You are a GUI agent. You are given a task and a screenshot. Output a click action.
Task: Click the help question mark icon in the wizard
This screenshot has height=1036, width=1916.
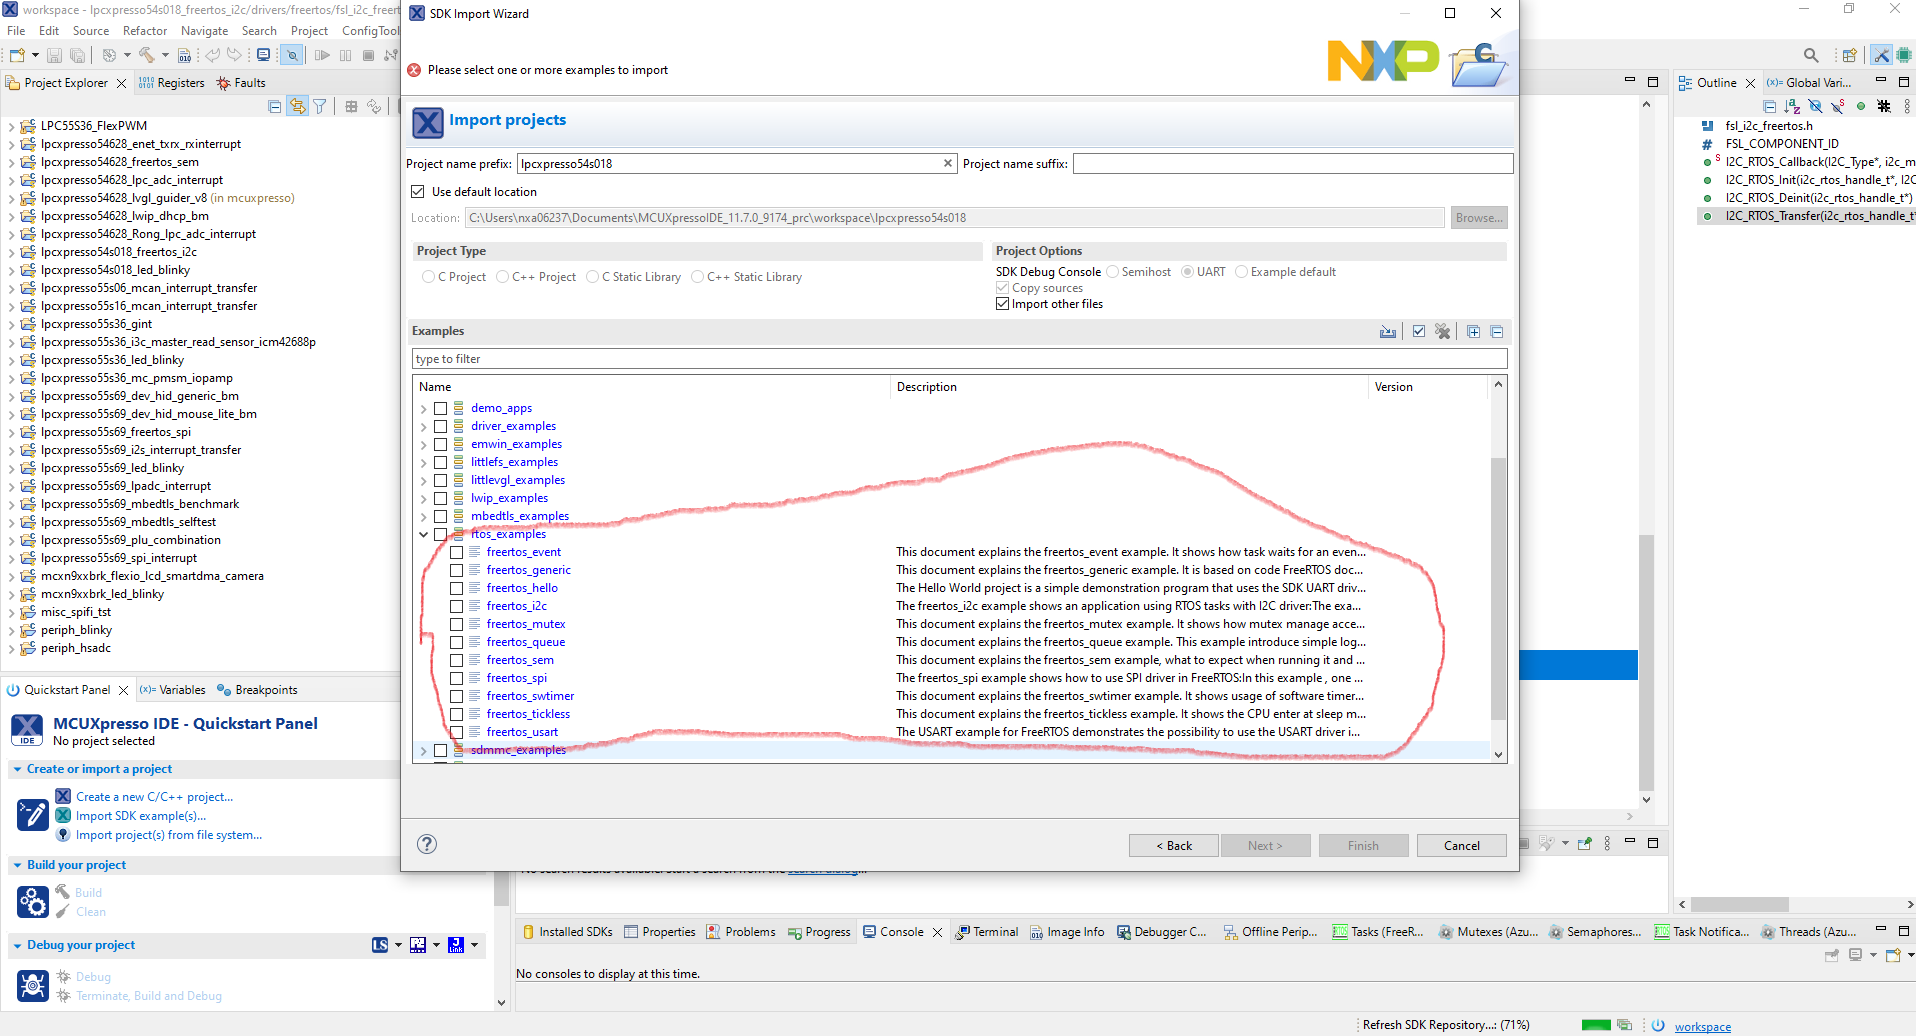(x=427, y=844)
